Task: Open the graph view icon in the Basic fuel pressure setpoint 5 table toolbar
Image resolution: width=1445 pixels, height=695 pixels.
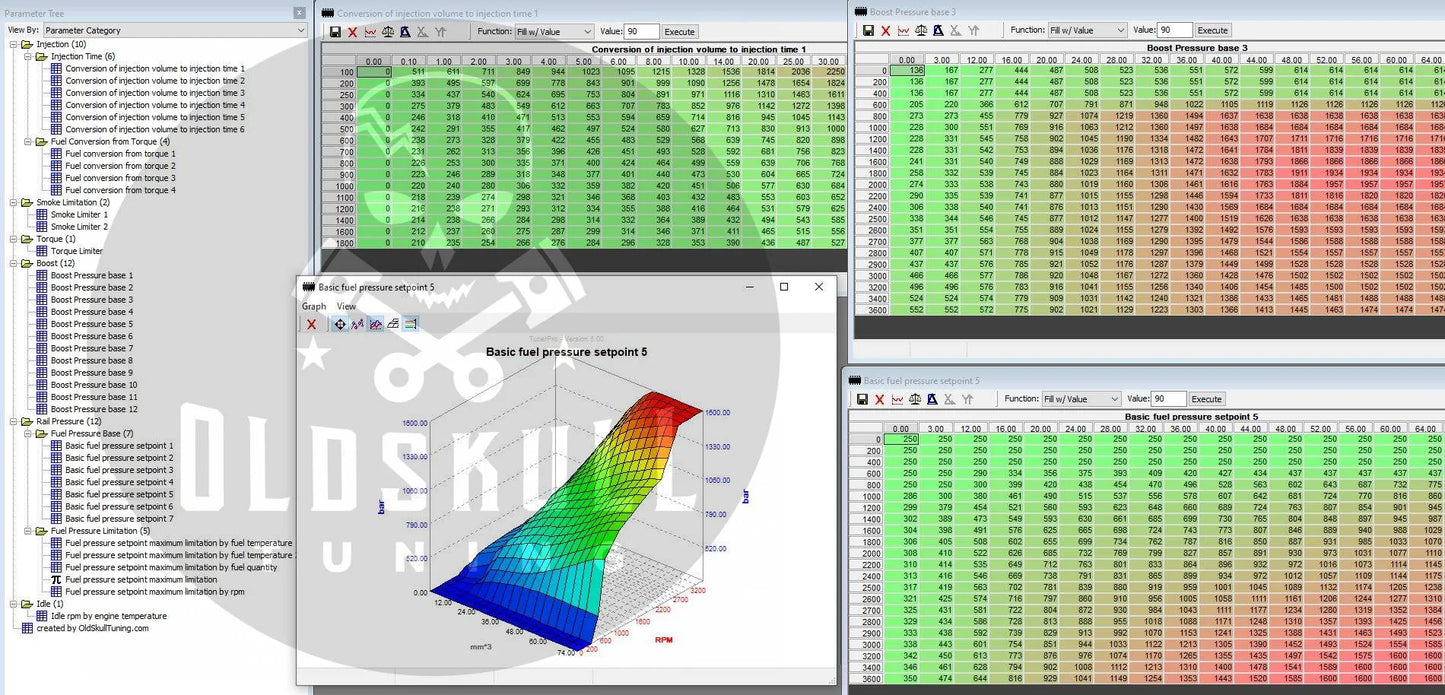Action: (x=897, y=399)
